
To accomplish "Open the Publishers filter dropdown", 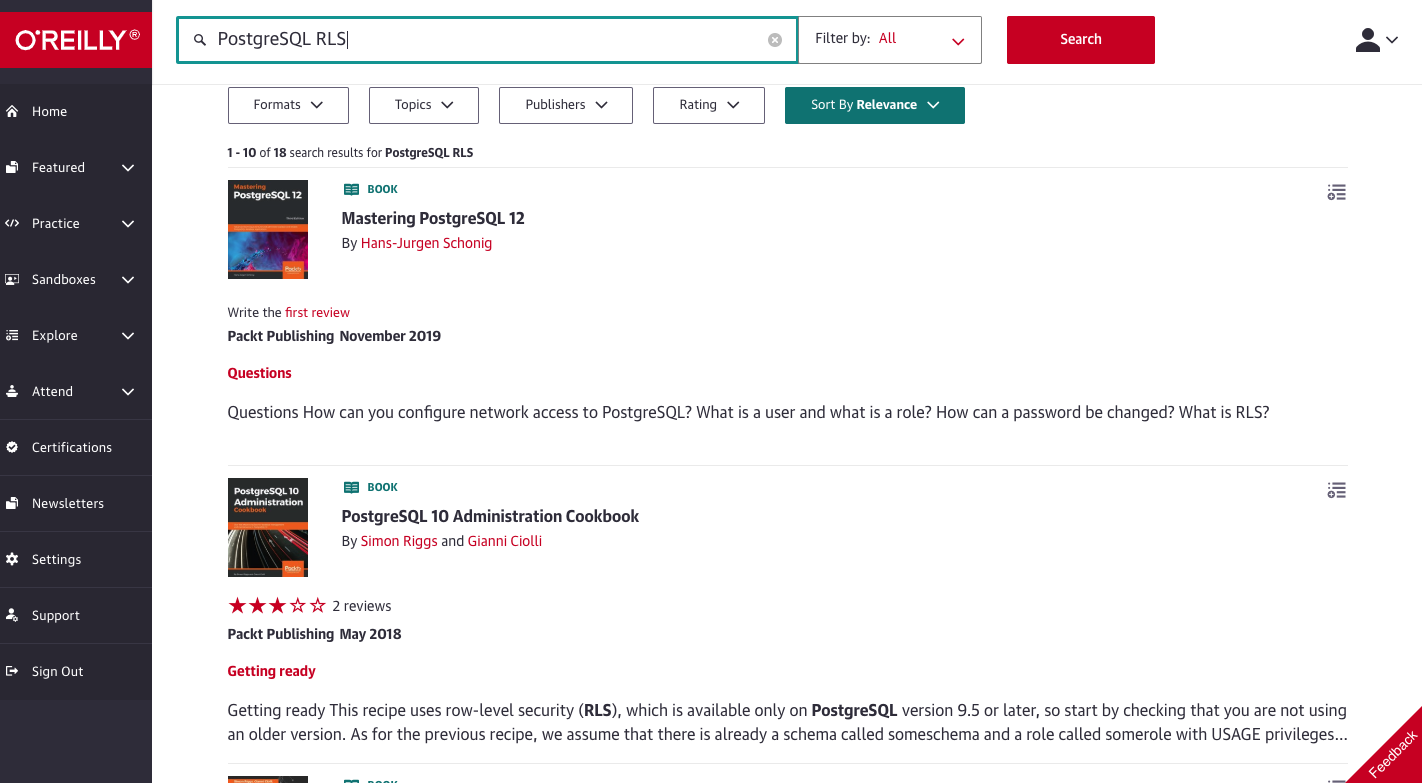I will click(566, 105).
